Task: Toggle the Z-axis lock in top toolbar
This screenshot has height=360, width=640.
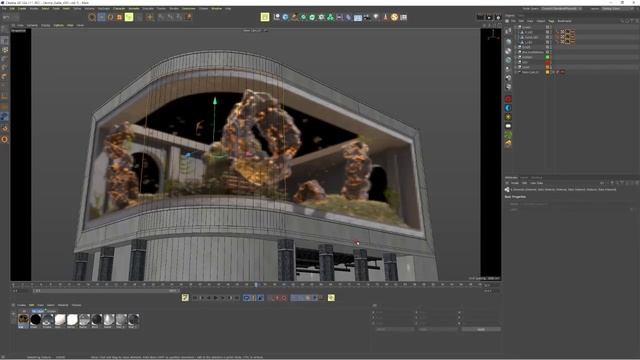Action: pos(180,17)
